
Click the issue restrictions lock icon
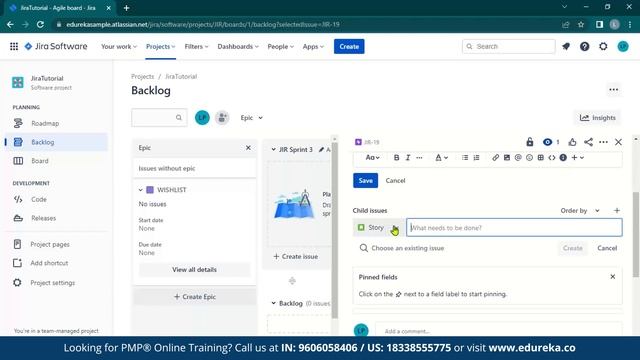click(x=530, y=142)
